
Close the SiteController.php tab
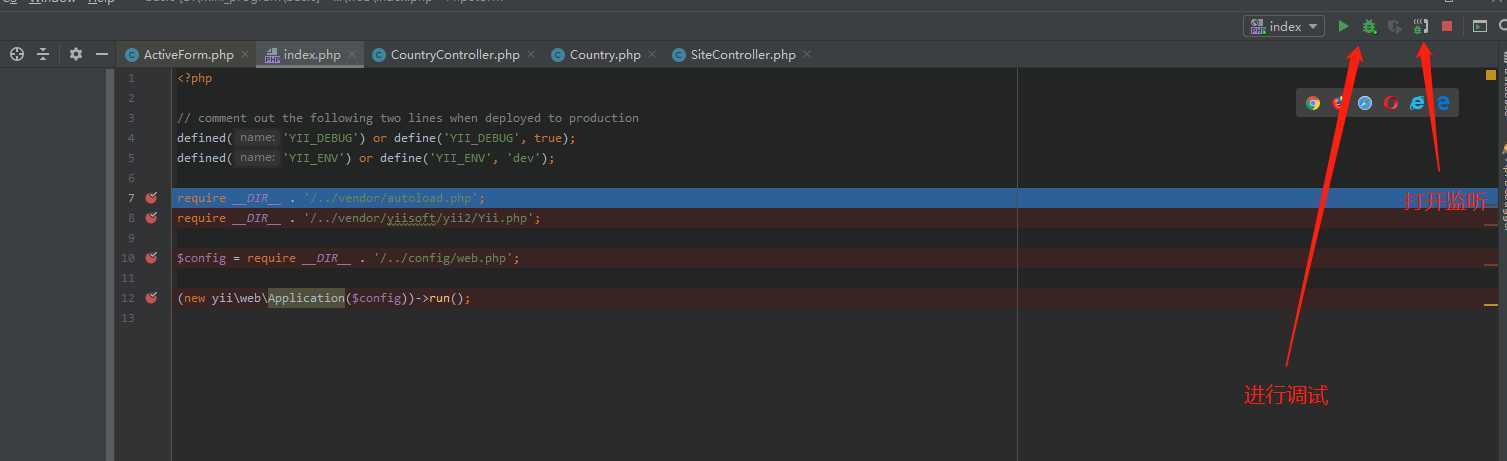807,55
